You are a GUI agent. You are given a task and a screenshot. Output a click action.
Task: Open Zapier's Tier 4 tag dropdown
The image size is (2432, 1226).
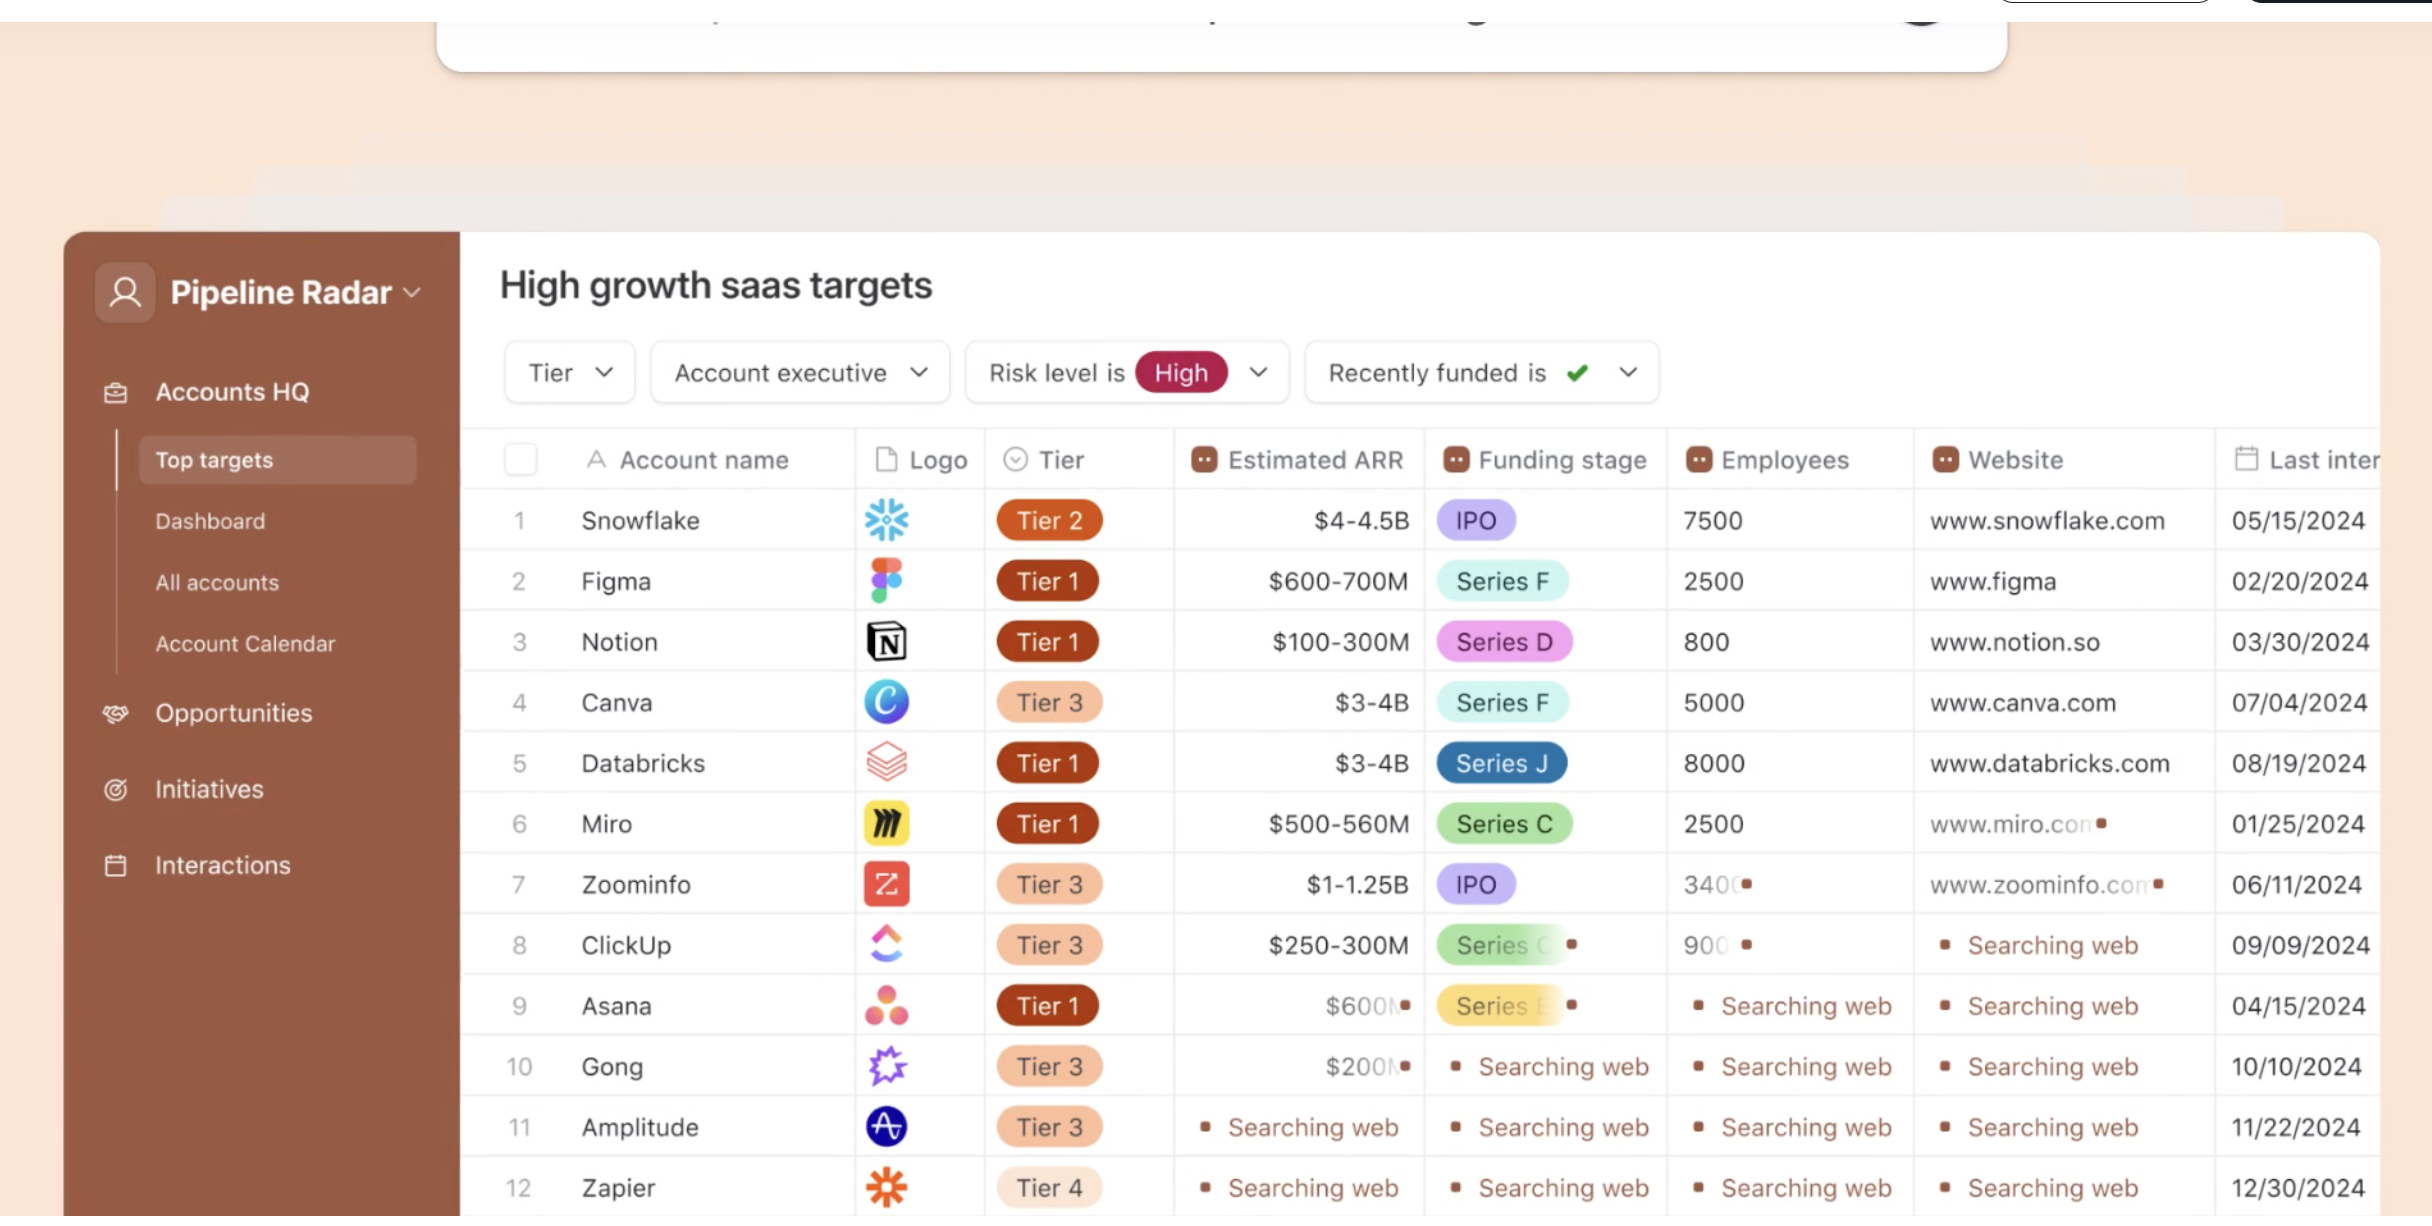1049,1188
